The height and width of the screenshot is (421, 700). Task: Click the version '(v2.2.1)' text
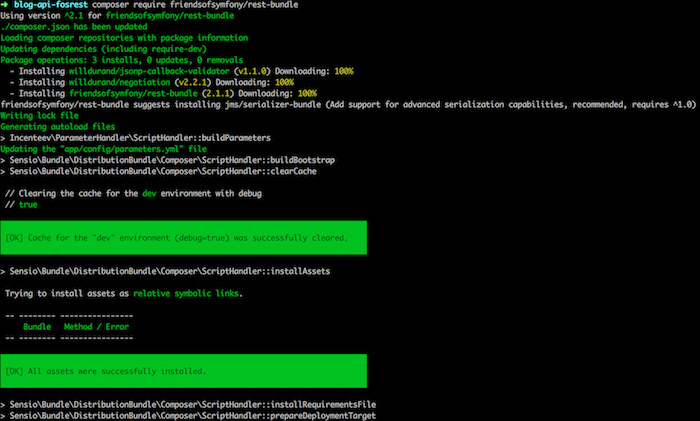(193, 83)
